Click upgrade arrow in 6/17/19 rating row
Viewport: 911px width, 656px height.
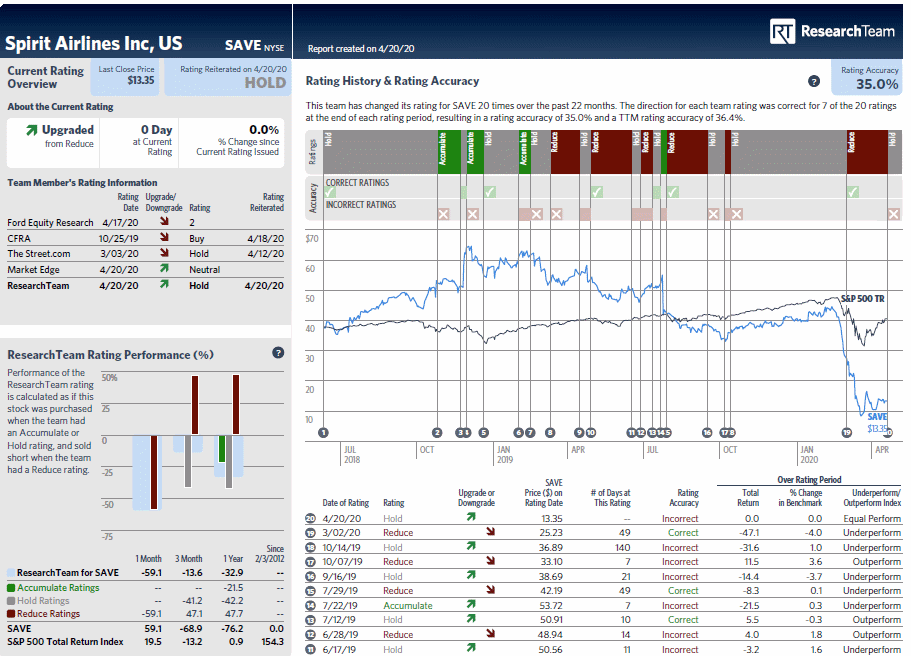click(x=471, y=648)
